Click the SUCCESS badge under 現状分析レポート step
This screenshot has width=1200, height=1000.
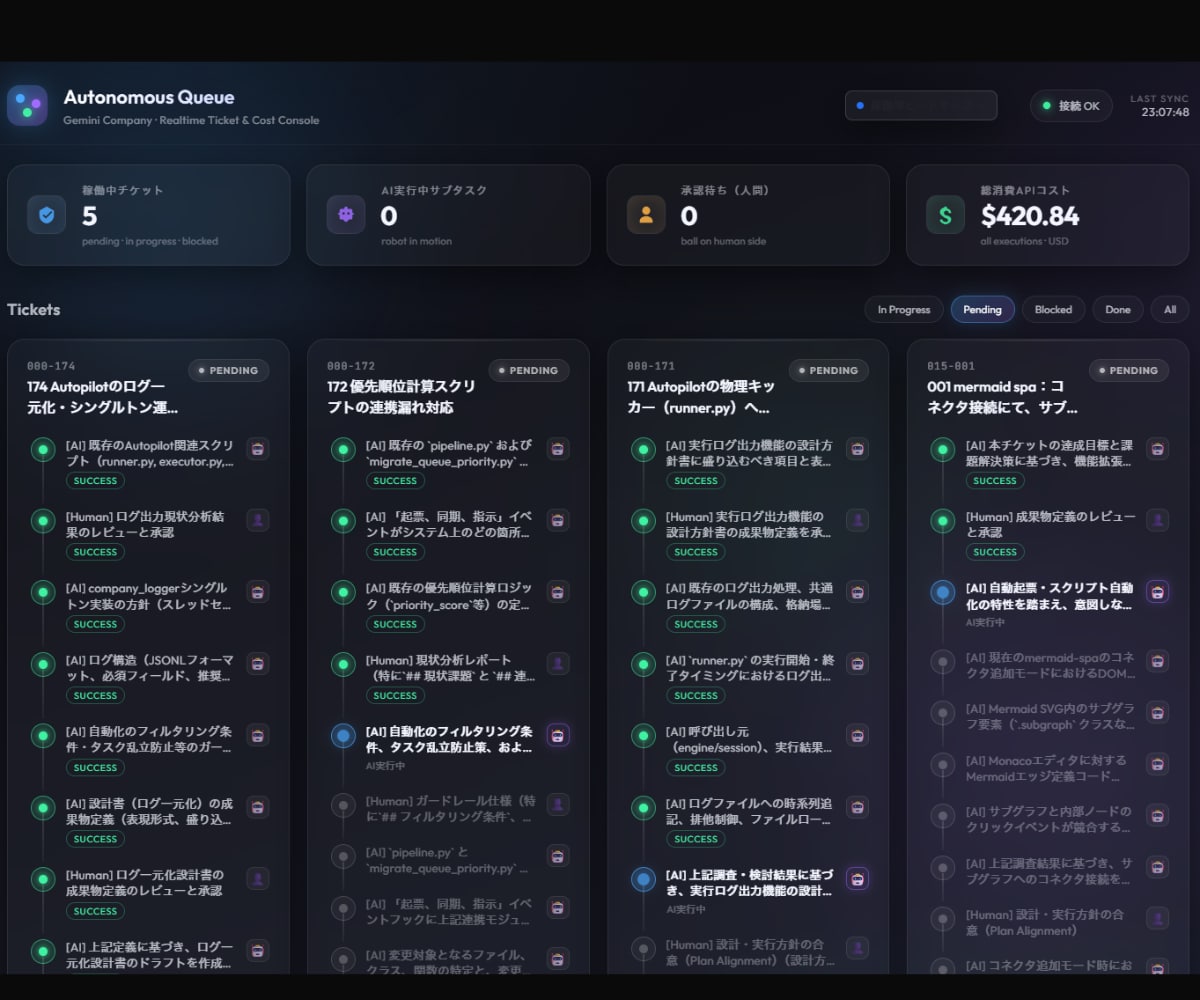click(395, 696)
